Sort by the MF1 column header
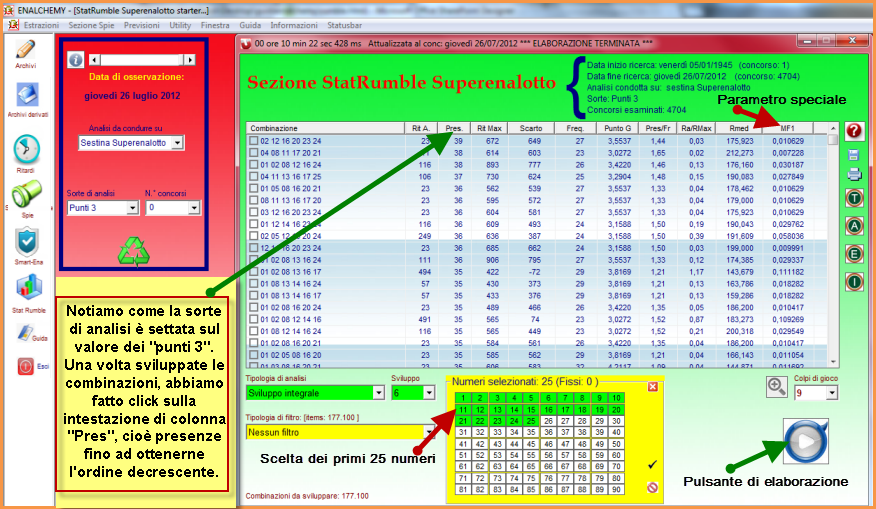Viewport: 876px width, 509px height. pyautogui.click(x=788, y=128)
